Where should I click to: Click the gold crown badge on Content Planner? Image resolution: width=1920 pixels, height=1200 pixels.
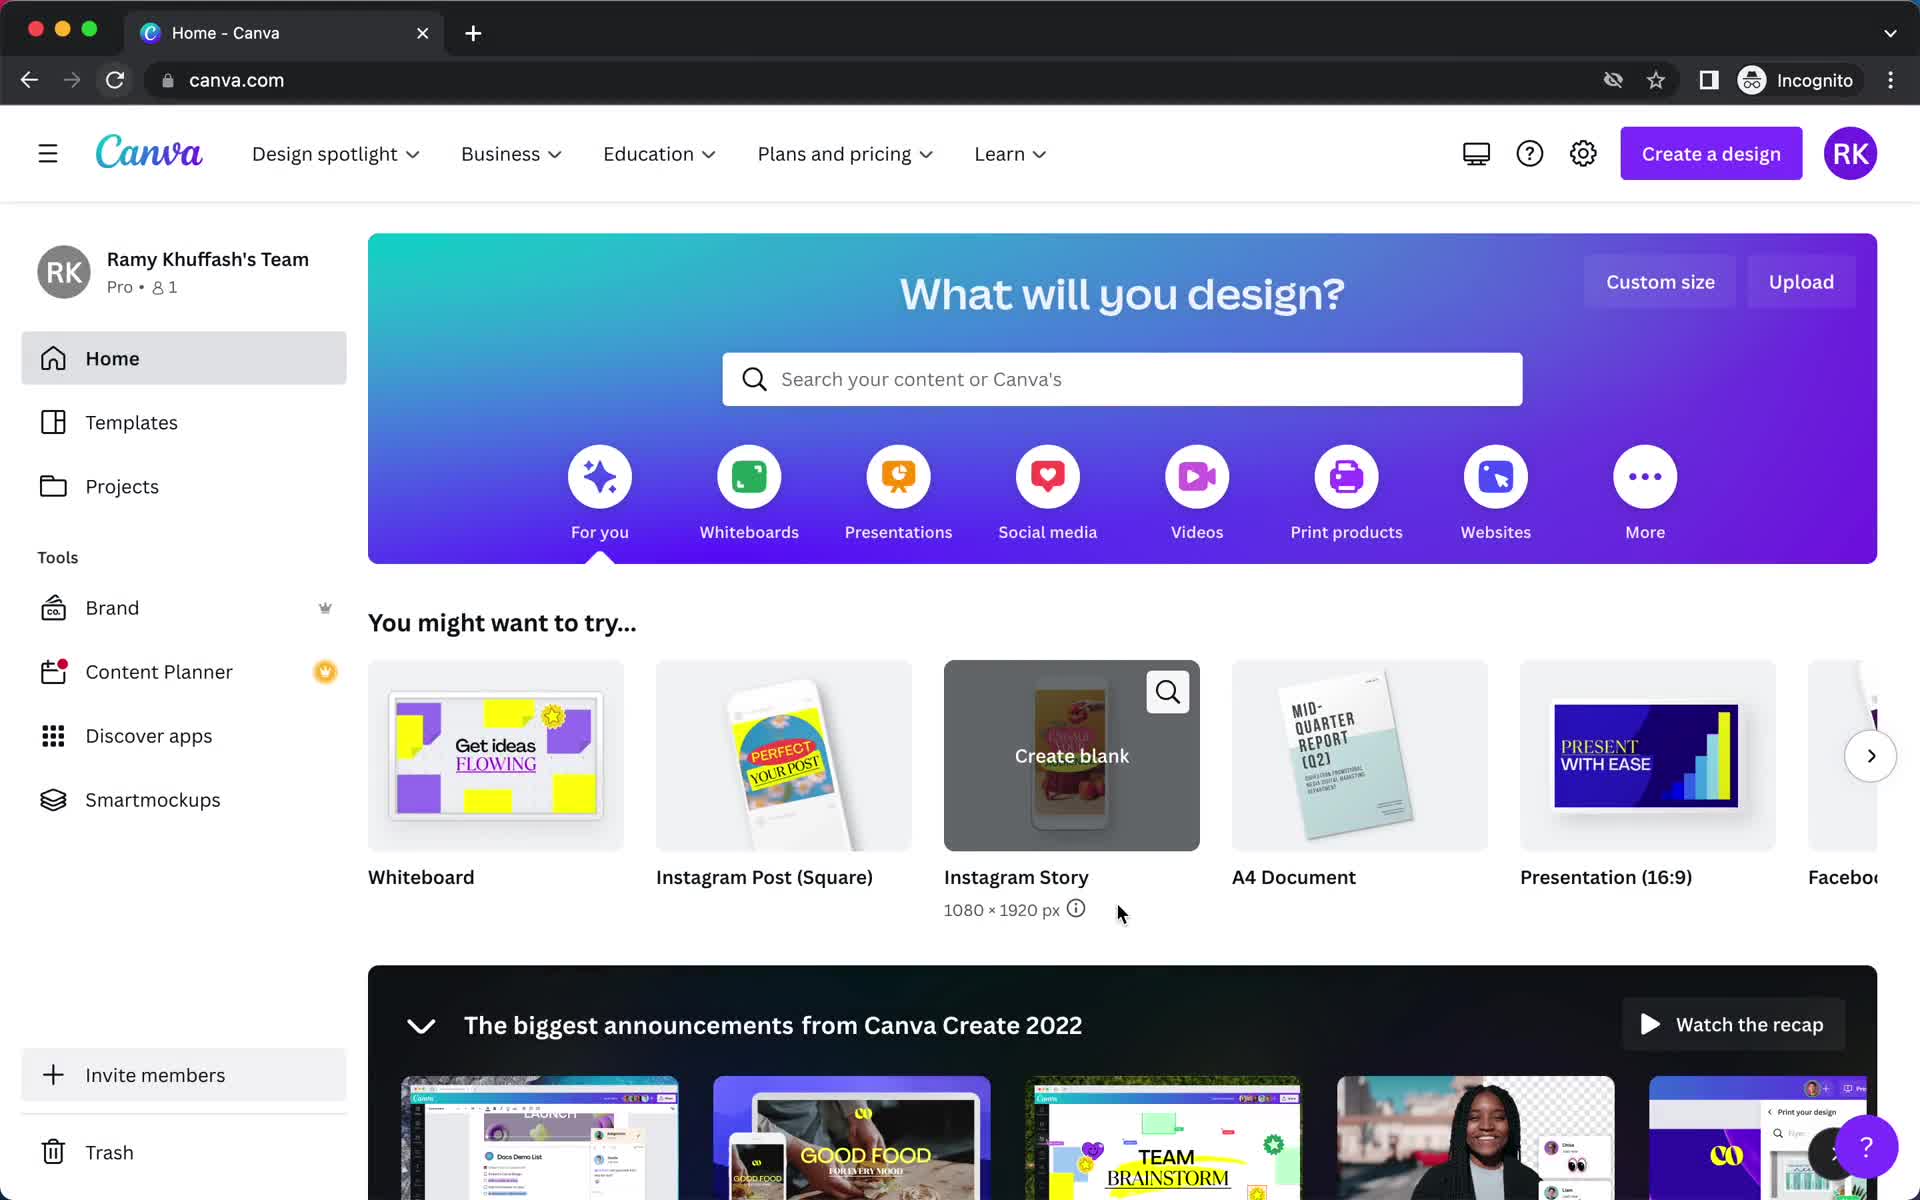[x=325, y=672]
